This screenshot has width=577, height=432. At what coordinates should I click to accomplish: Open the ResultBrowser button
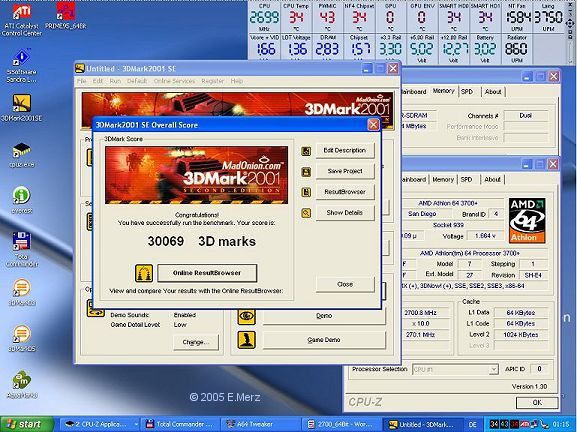[x=345, y=192]
